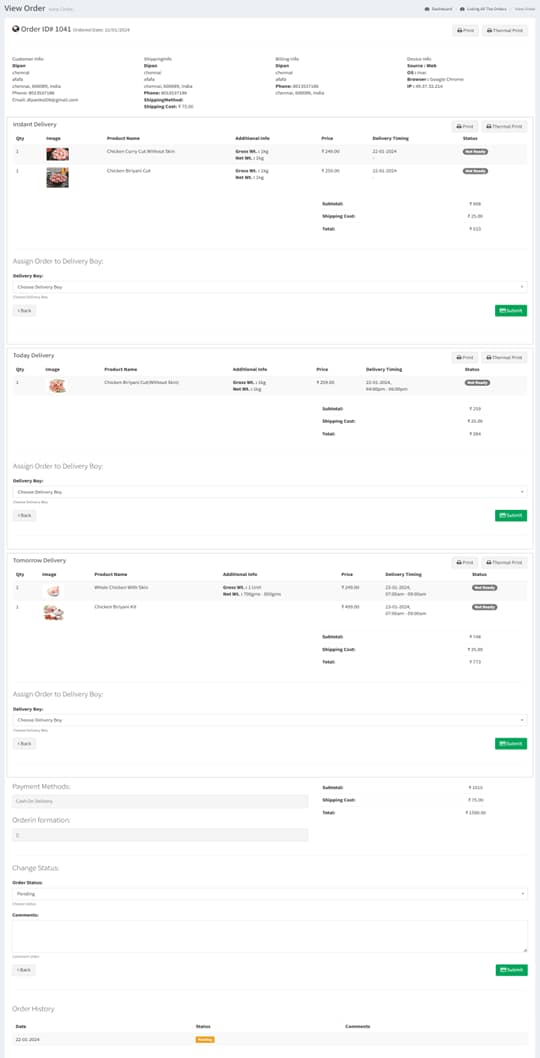Open the Dashboard breadcrumb link
The height and width of the screenshot is (1058, 540).
pos(439,9)
